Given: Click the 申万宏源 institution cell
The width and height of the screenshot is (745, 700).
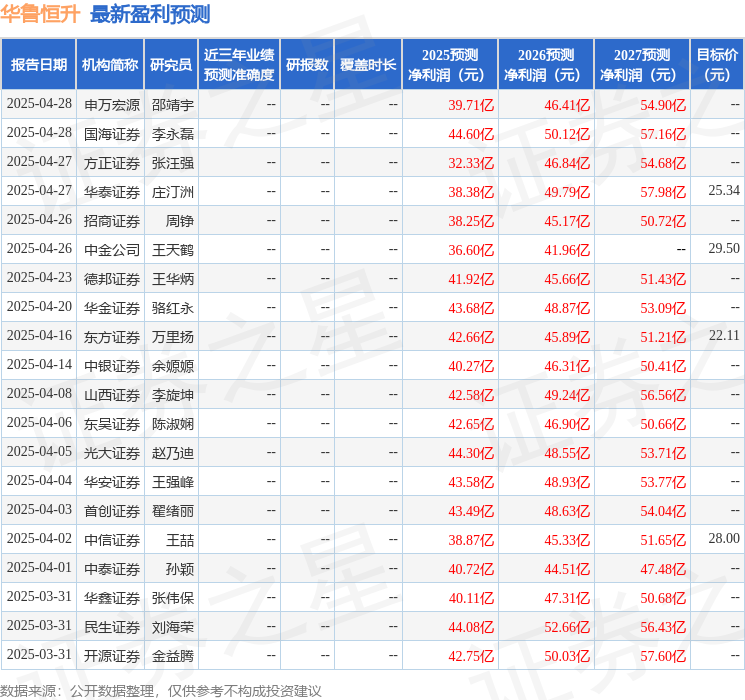Looking at the screenshot, I should (x=112, y=105).
